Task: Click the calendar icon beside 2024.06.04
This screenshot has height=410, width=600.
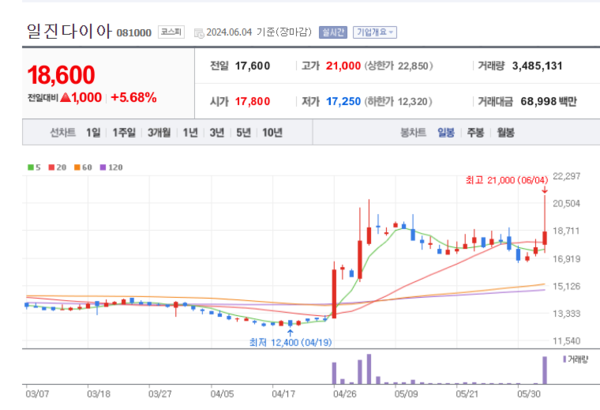Action: pos(199,33)
